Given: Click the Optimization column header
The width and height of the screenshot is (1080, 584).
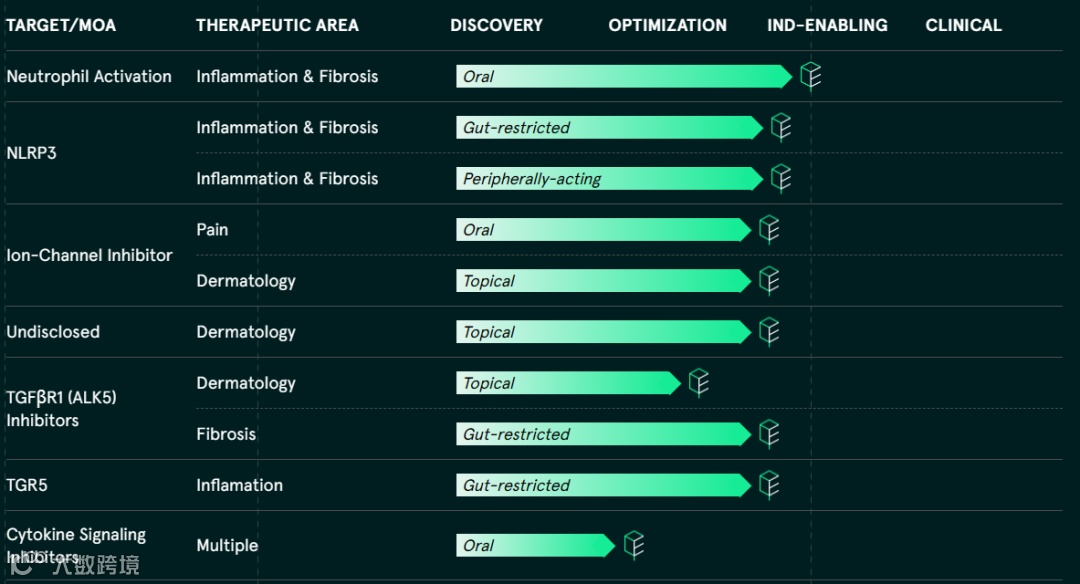Looking at the screenshot, I should pyautogui.click(x=667, y=25).
